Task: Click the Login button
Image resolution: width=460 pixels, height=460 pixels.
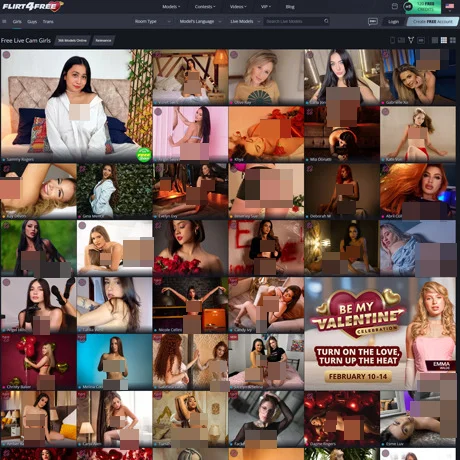Action: coord(393,22)
